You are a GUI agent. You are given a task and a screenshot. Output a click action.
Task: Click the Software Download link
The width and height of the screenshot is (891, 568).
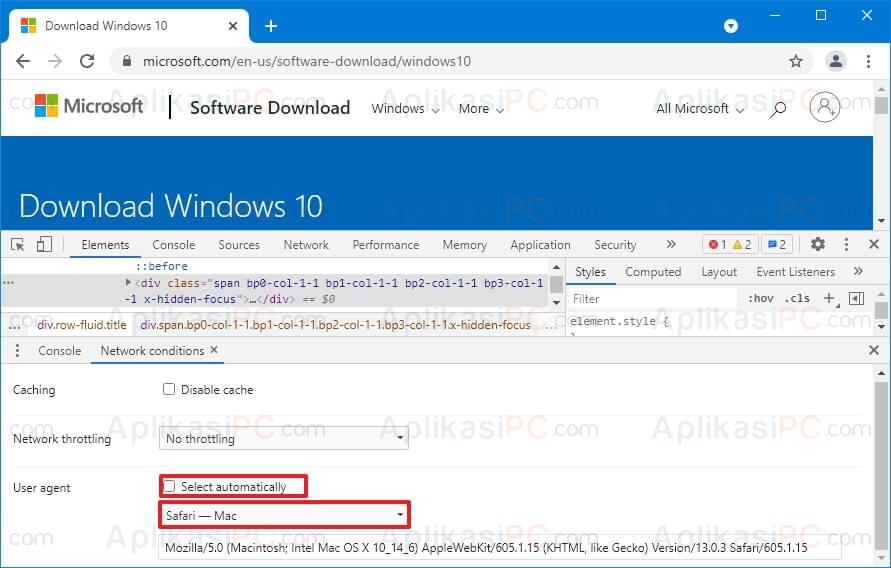[x=270, y=107]
